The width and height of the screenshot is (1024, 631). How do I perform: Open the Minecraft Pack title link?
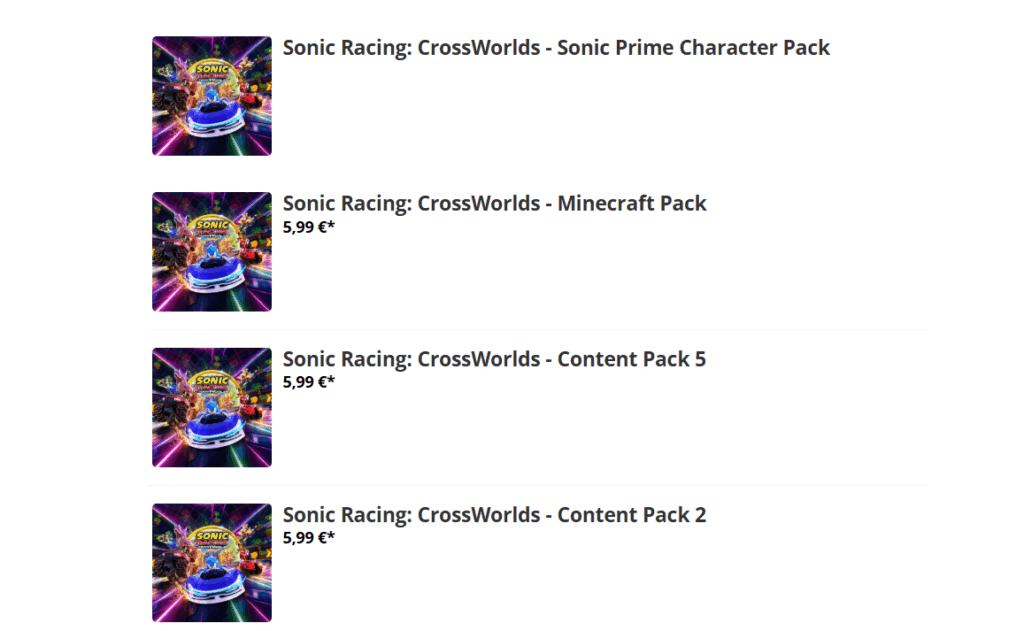click(x=494, y=204)
